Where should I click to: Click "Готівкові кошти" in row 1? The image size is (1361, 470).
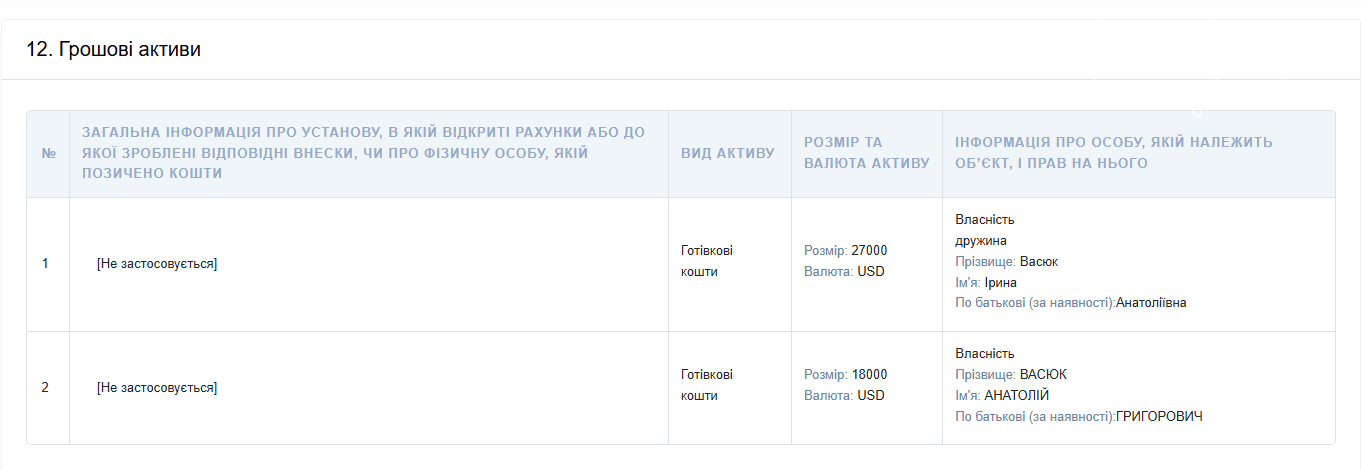click(706, 261)
